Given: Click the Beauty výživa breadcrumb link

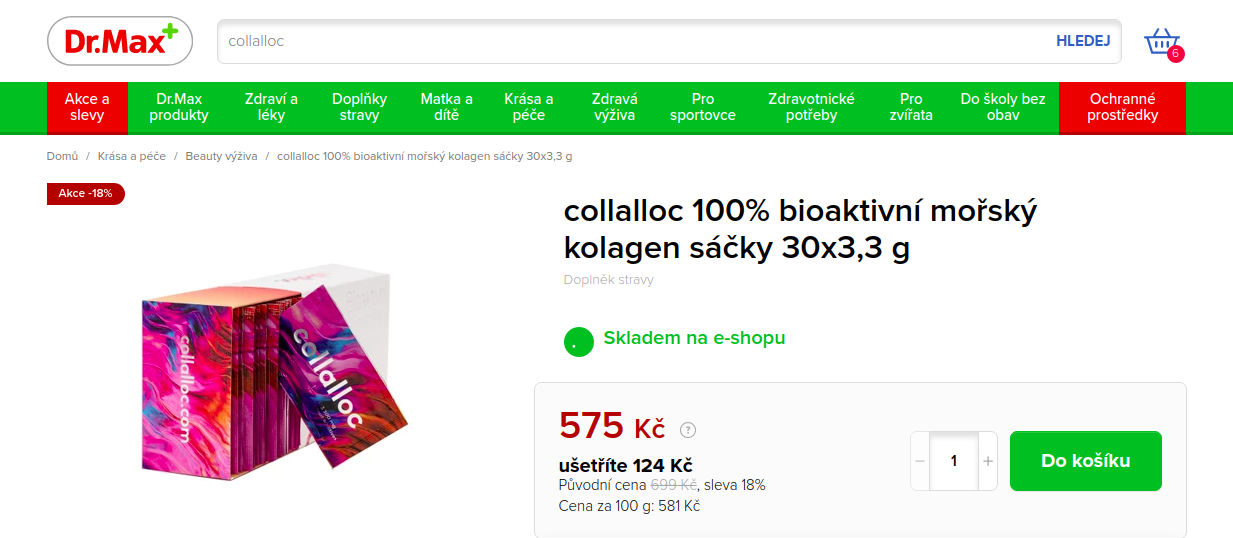Looking at the screenshot, I should [x=221, y=156].
